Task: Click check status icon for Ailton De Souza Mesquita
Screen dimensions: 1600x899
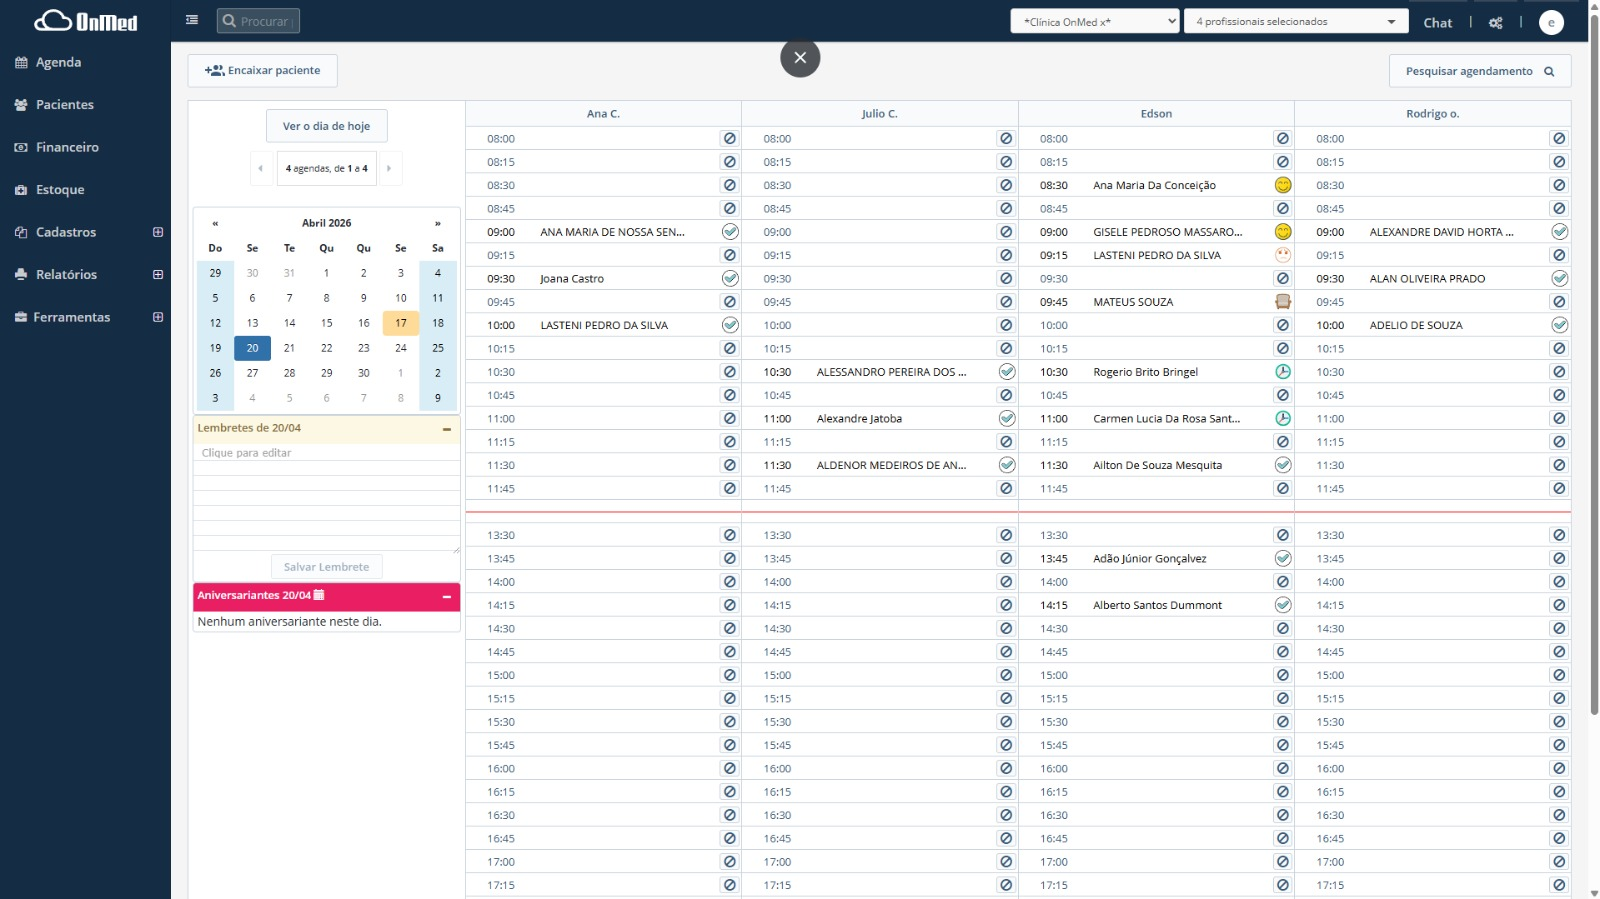Action: [x=1283, y=465]
